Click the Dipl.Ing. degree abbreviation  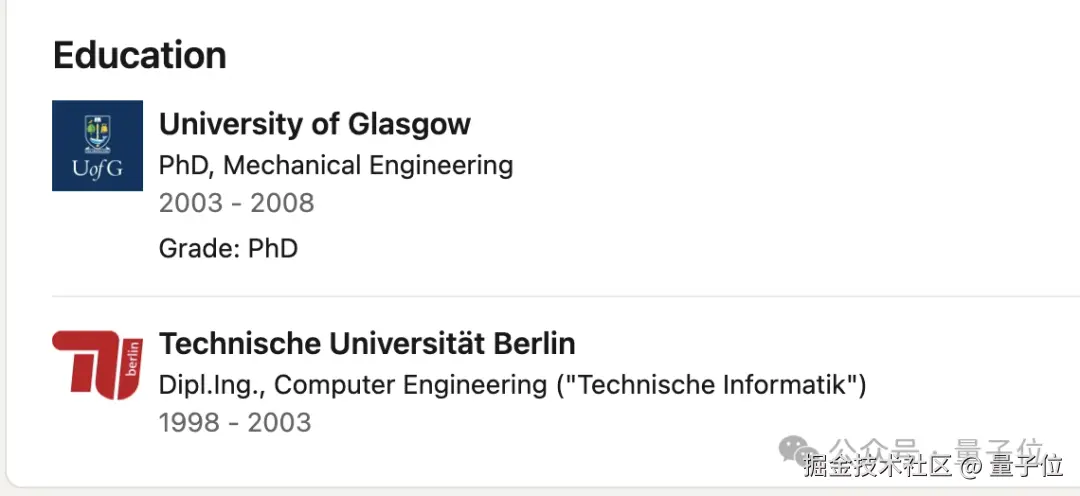(212, 385)
